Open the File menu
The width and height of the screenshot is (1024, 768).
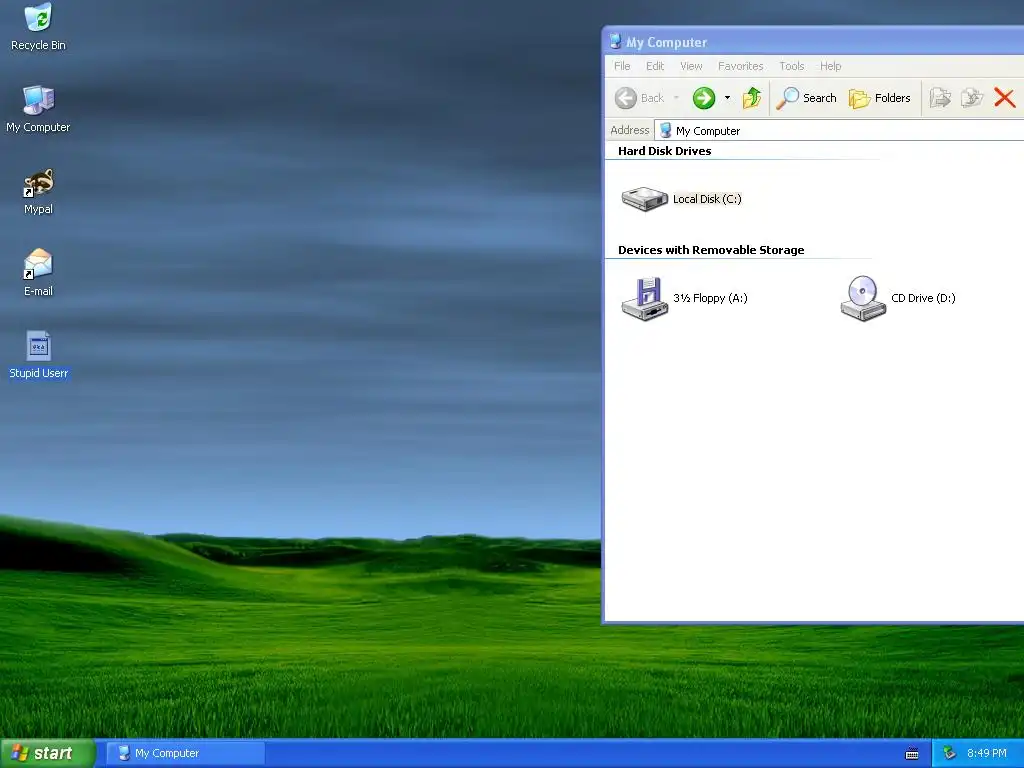(622, 66)
